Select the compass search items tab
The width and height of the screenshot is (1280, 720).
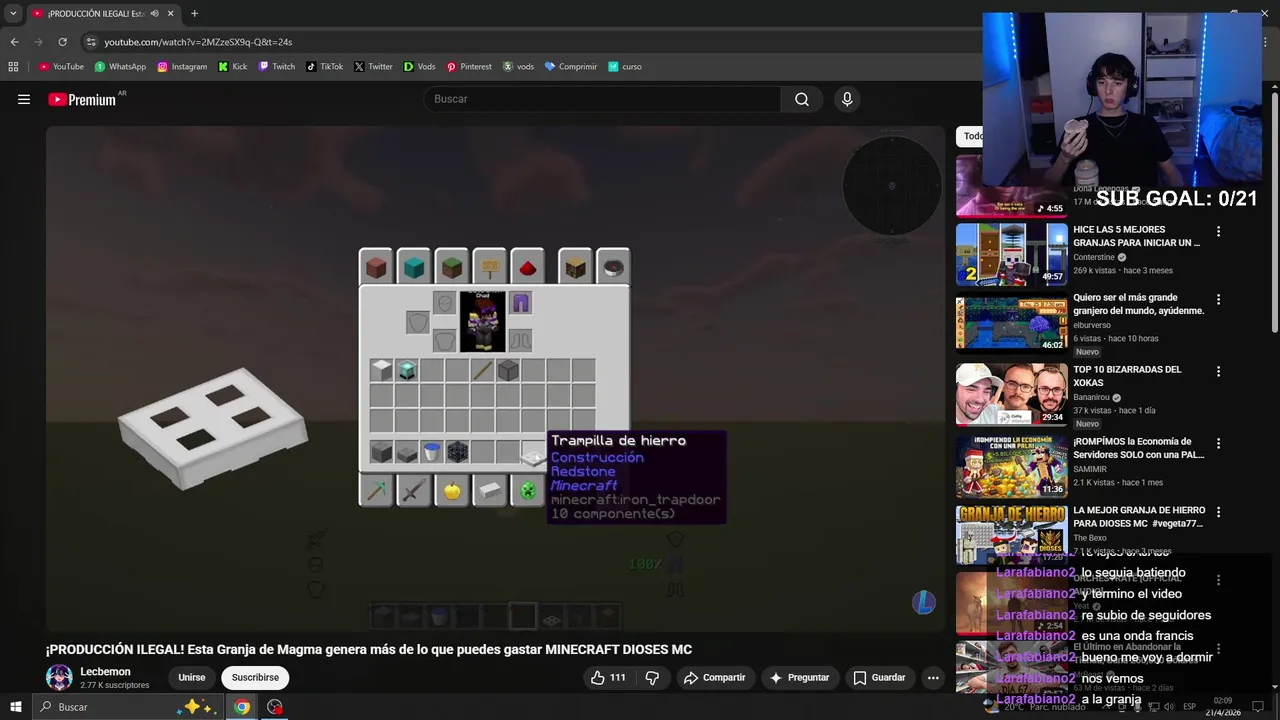pyautogui.click(x=613, y=267)
